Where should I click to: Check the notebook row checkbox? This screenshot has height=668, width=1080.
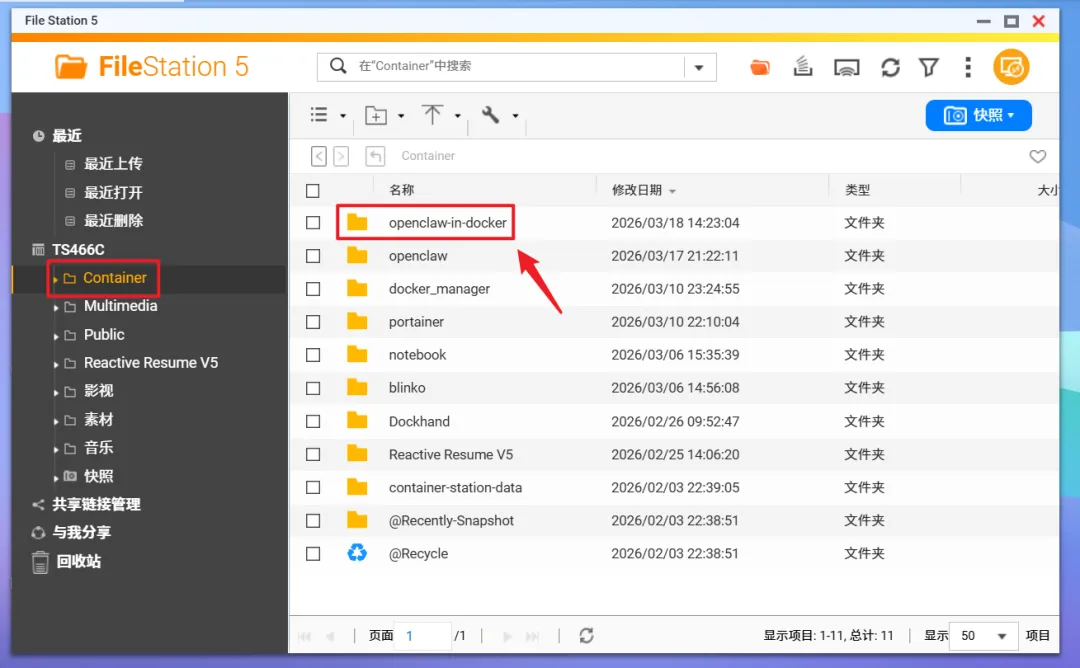[x=313, y=355]
